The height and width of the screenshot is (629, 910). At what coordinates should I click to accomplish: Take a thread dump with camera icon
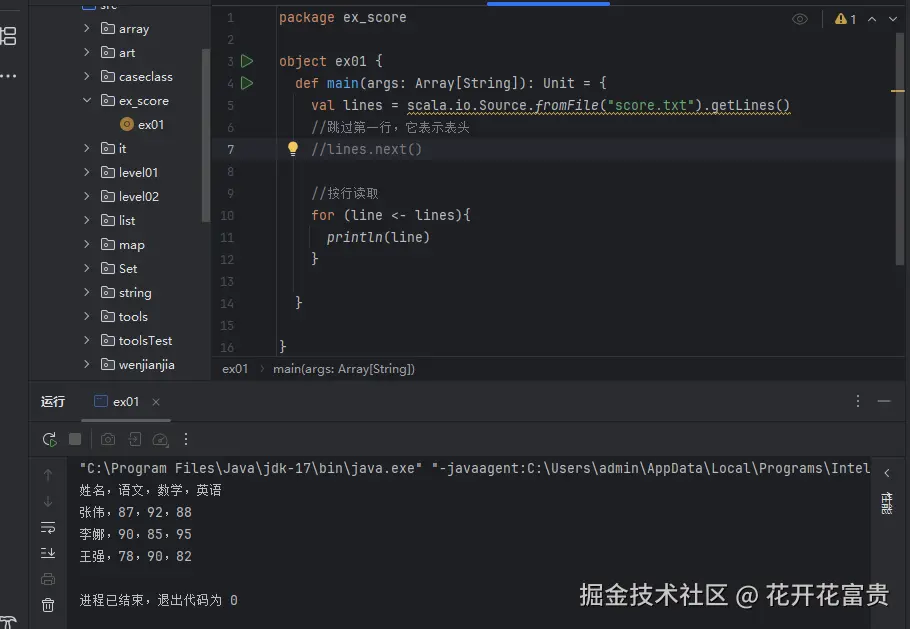point(108,439)
